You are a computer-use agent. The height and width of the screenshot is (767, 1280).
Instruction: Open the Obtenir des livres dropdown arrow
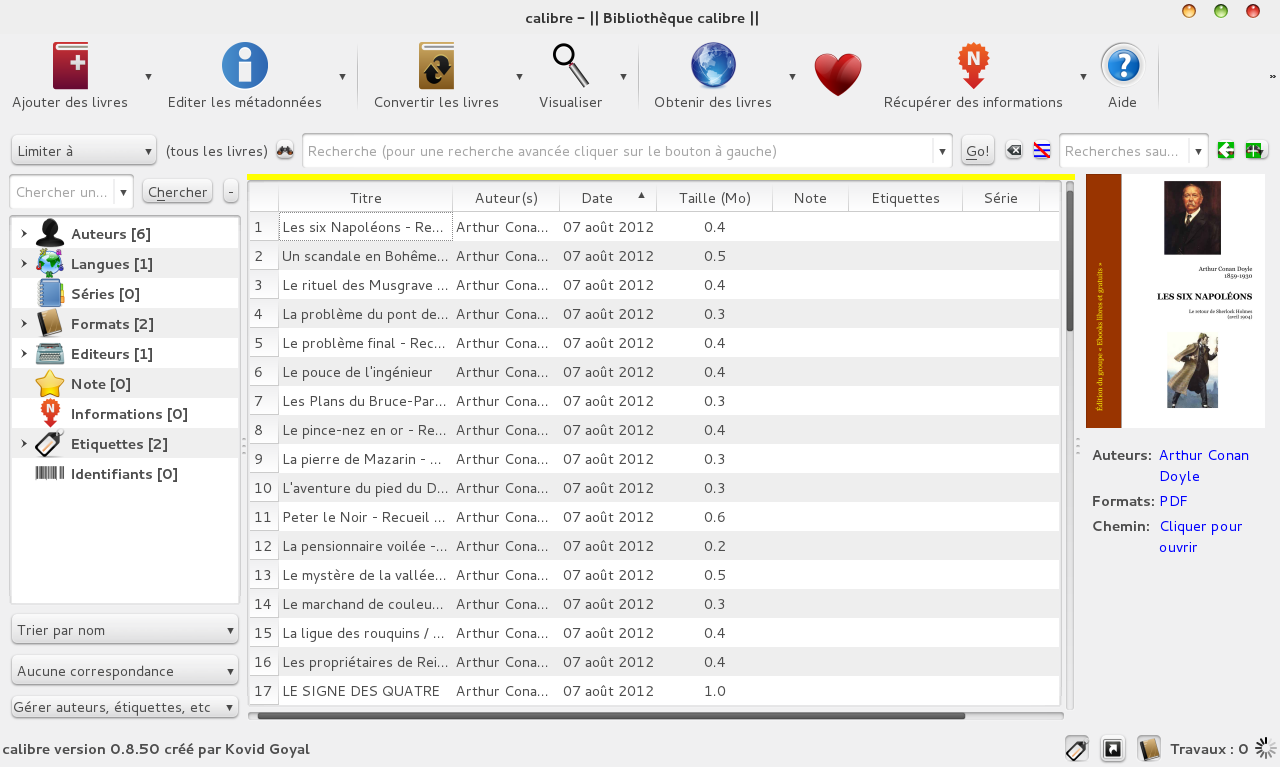792,76
